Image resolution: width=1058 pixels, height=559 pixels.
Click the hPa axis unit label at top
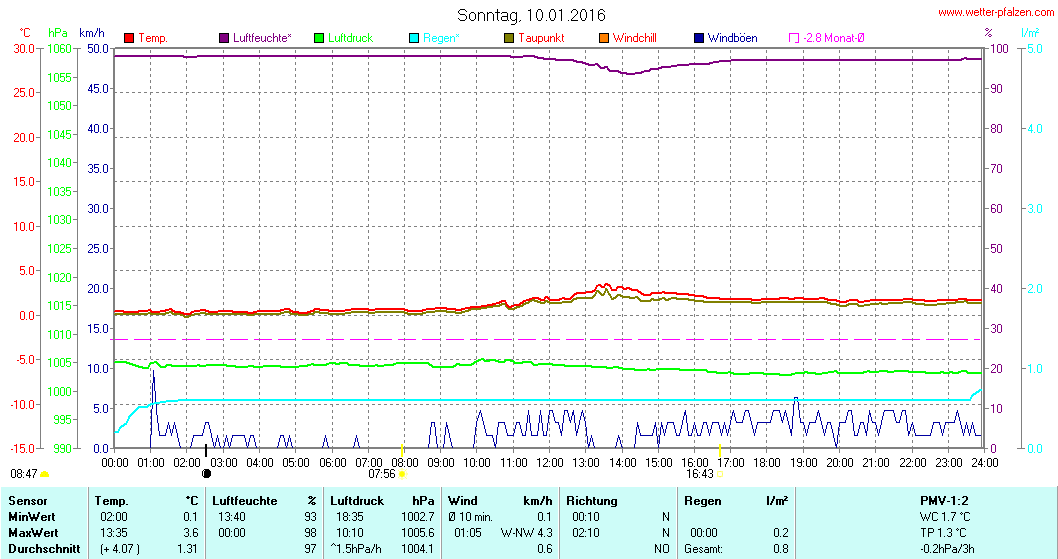pos(58,32)
